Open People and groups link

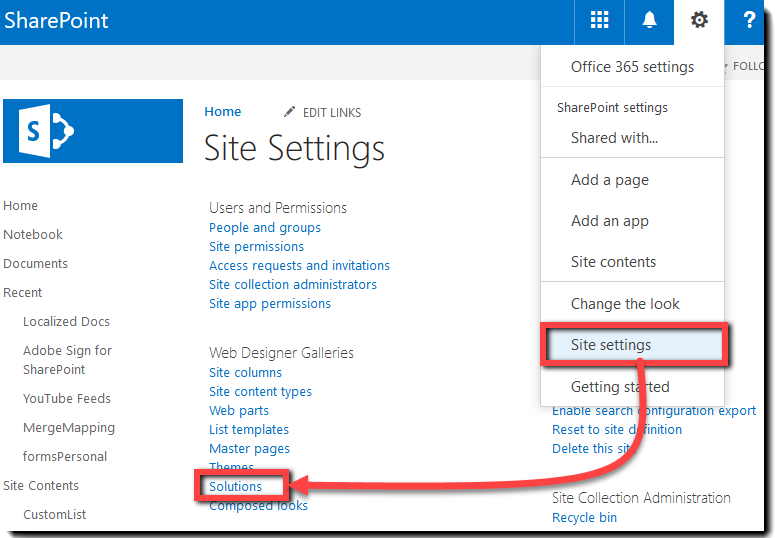pyautogui.click(x=265, y=228)
